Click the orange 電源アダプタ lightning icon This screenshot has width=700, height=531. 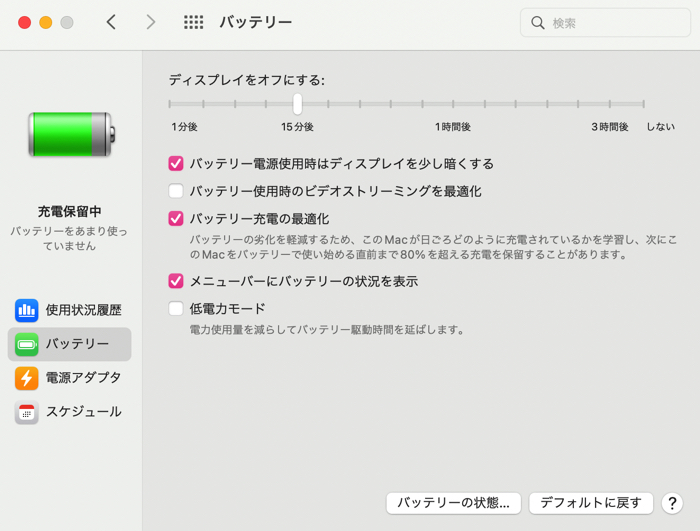[26, 378]
